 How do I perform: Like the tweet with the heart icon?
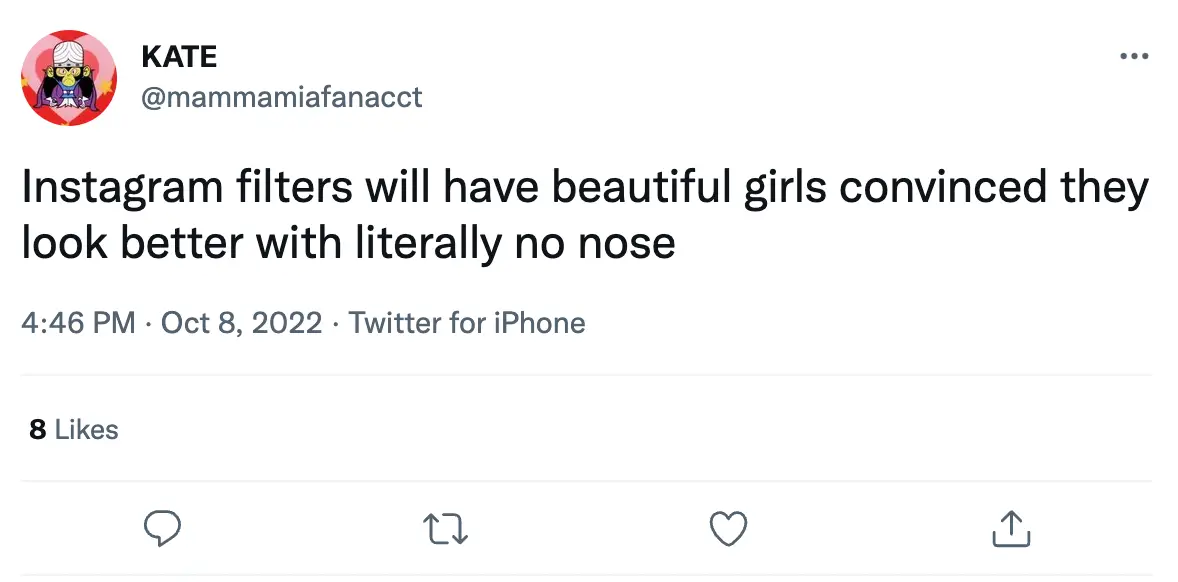tap(729, 528)
